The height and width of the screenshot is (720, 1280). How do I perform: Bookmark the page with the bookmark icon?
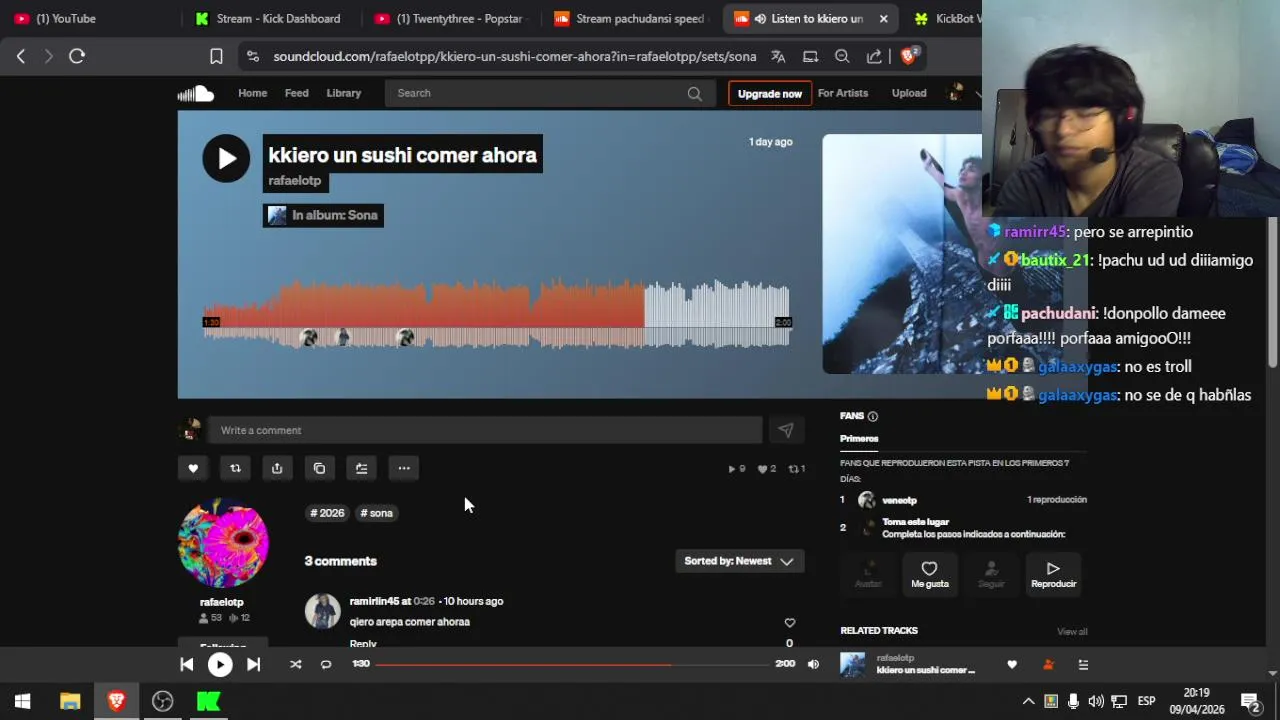pyautogui.click(x=216, y=56)
